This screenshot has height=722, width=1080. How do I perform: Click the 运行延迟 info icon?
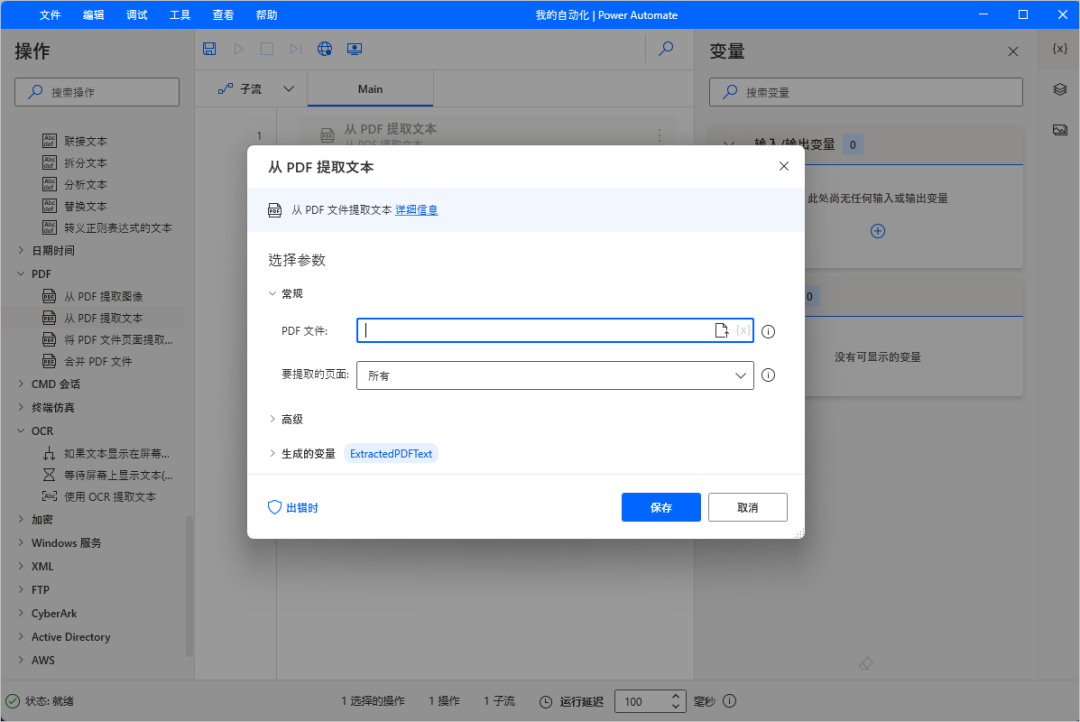730,701
